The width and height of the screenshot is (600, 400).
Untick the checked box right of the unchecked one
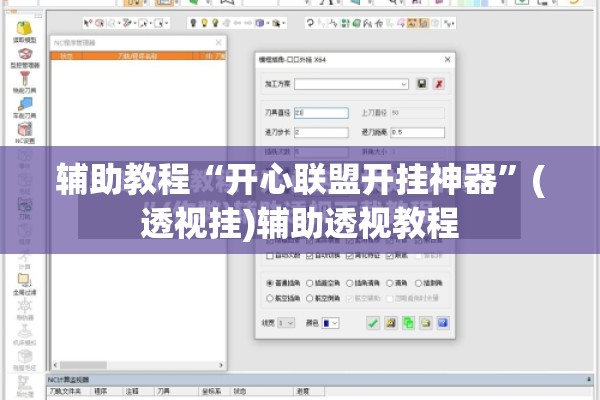coord(310,256)
